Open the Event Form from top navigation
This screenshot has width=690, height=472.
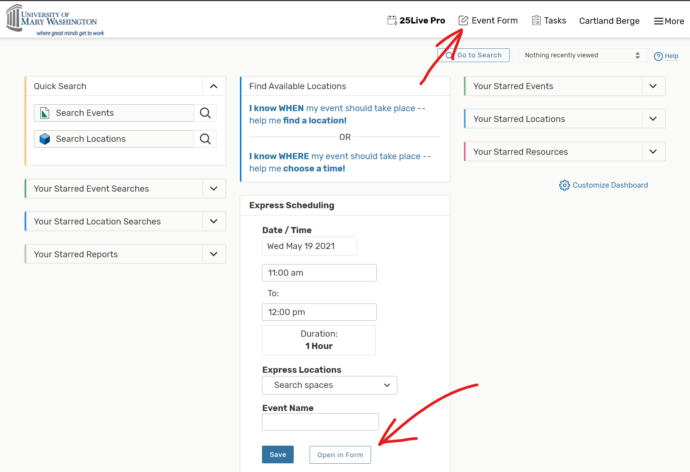(488, 21)
